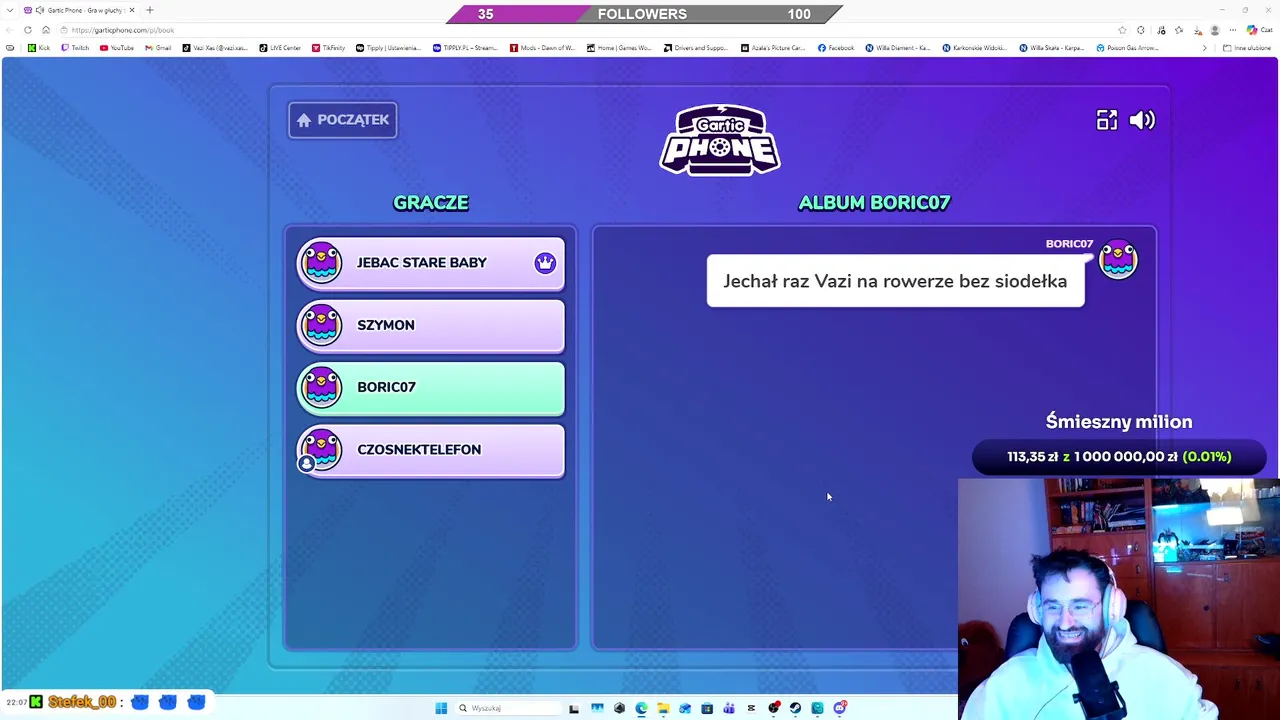Viewport: 1280px width, 720px height.
Task: Click sentence 'Jechał raz Vazi na rowerze bez siodełka'
Action: (895, 281)
